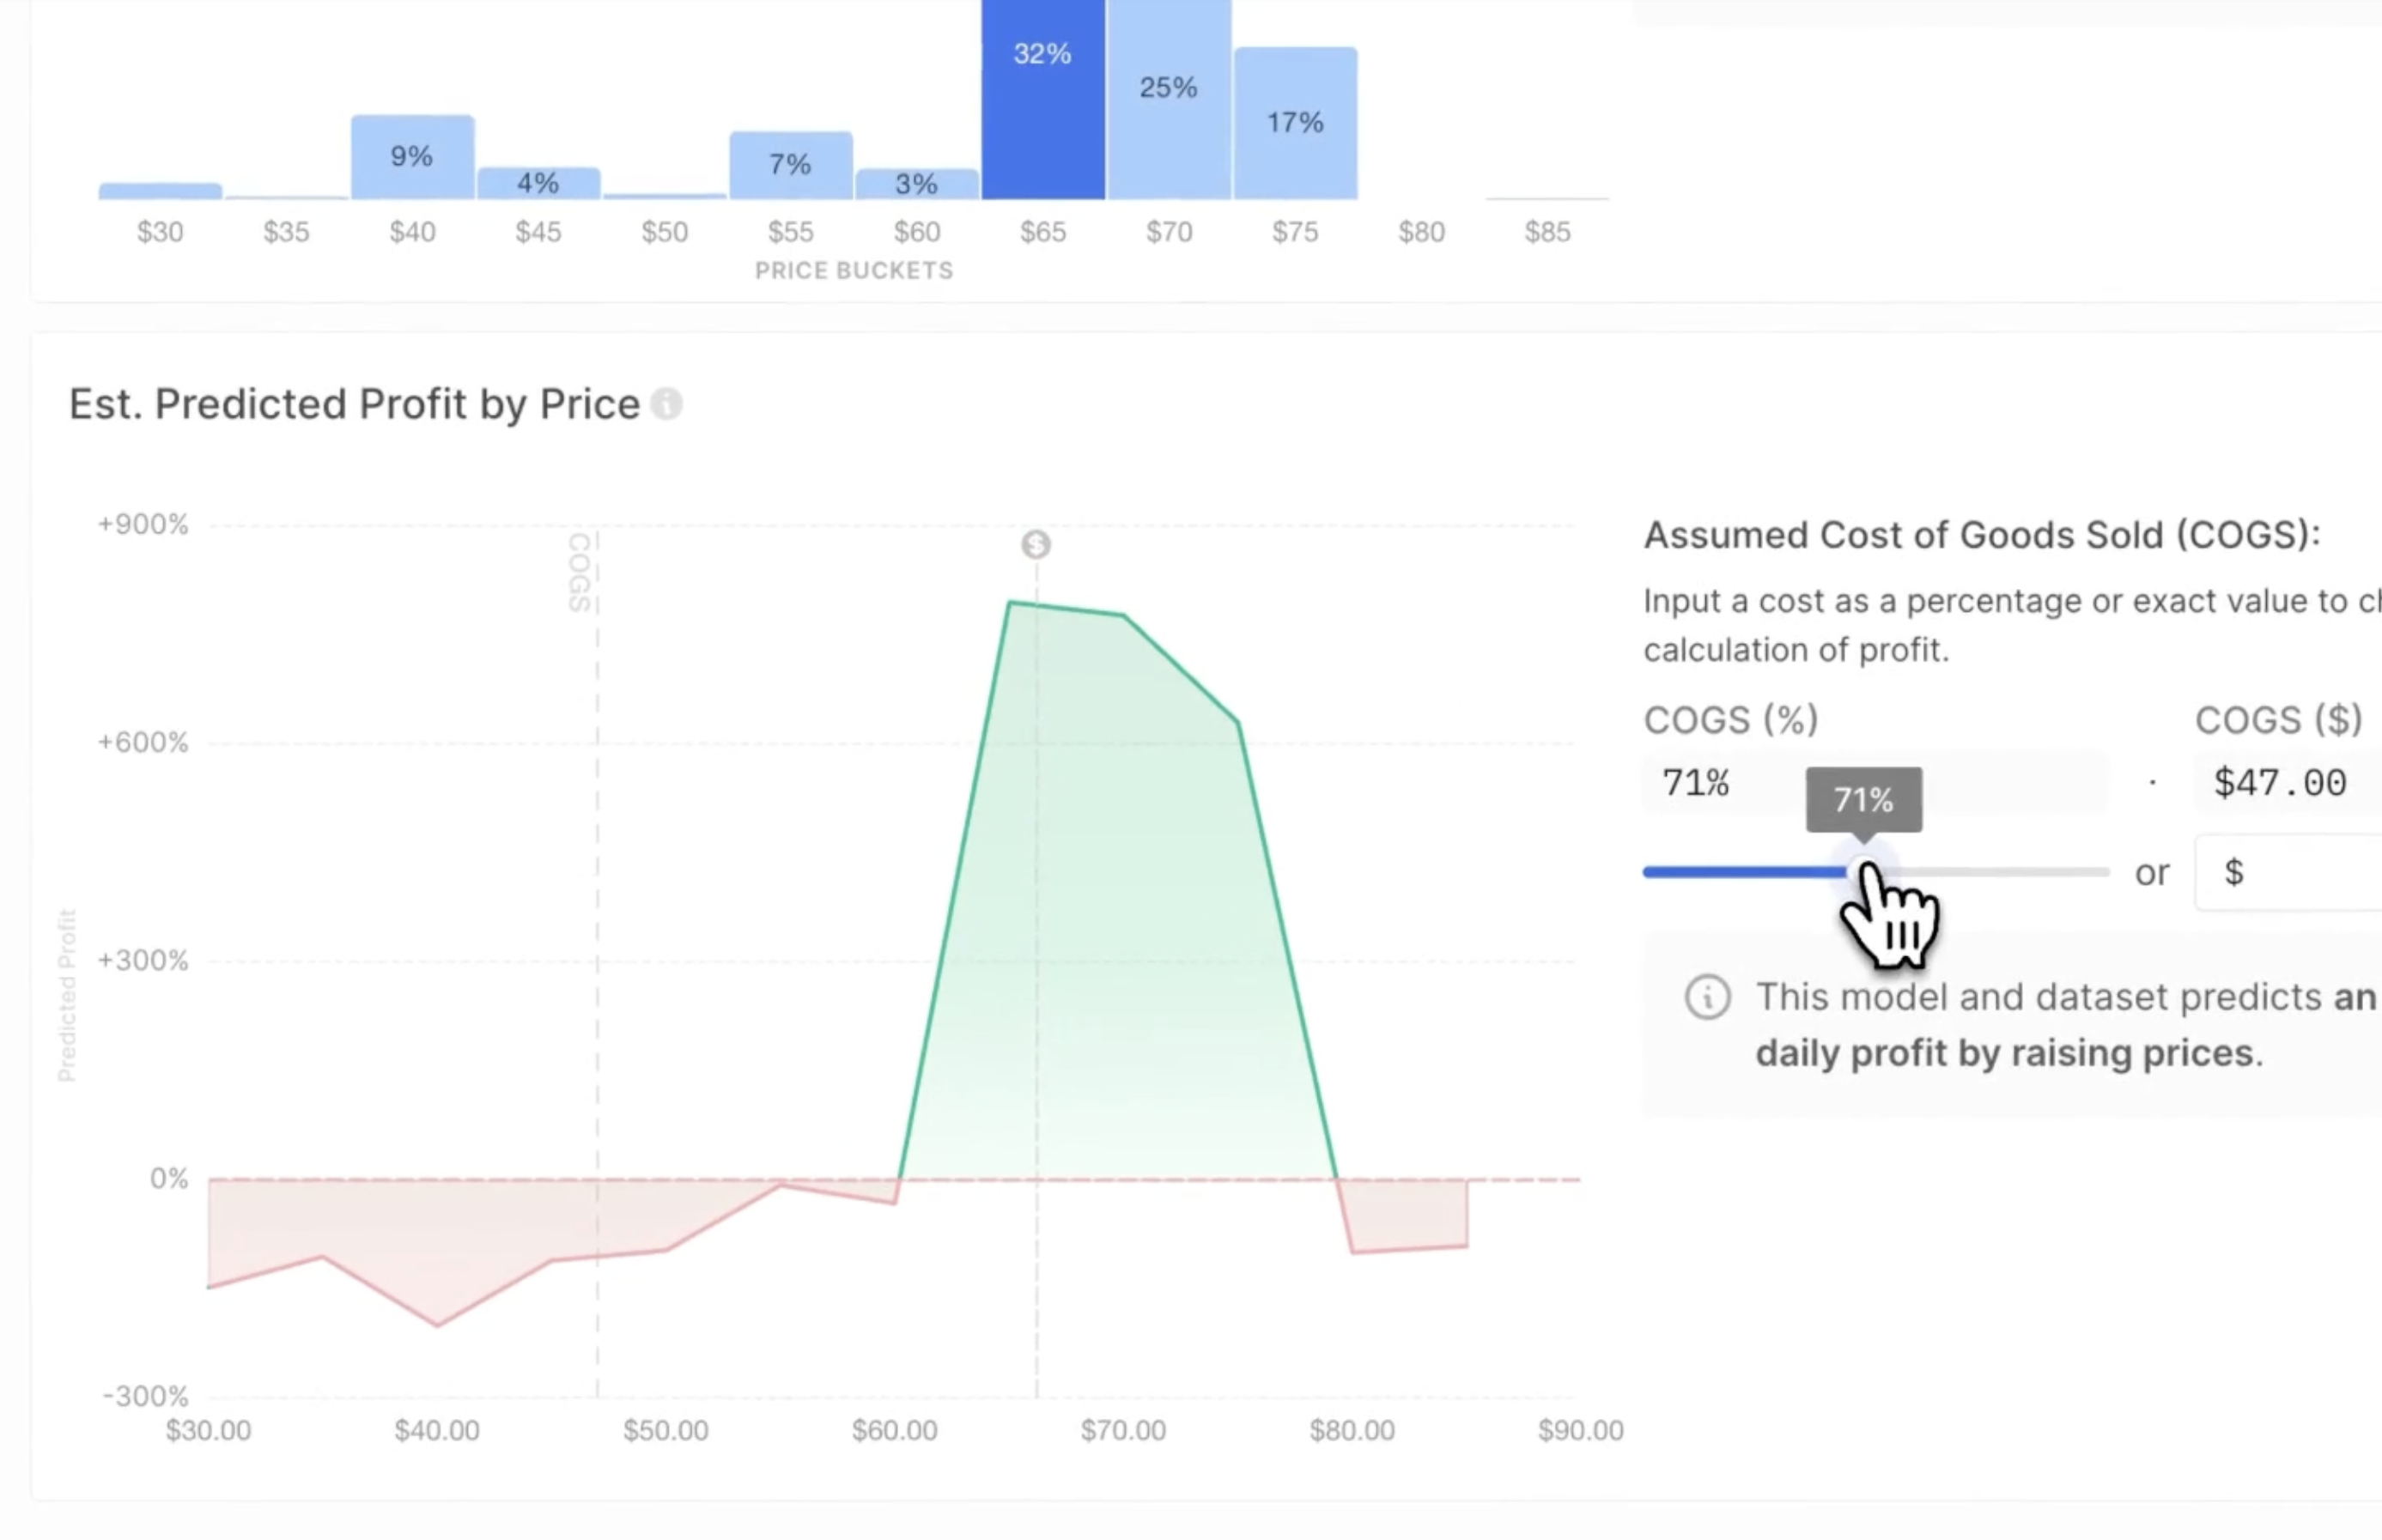2382x1540 pixels.
Task: Click the info icon in the prediction note
Action: pyautogui.click(x=1707, y=998)
